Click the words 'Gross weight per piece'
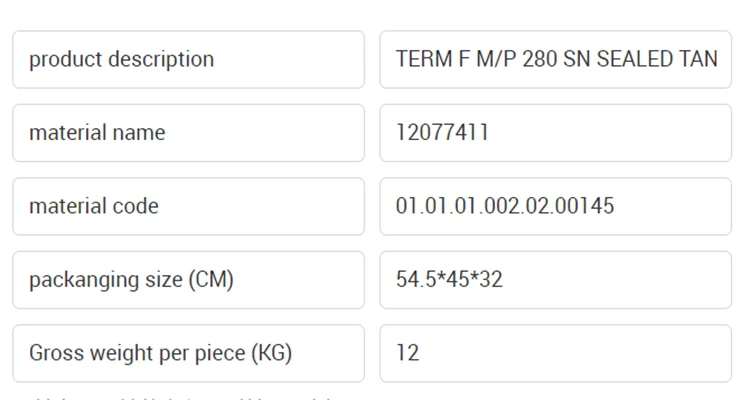The width and height of the screenshot is (750, 400). [x=136, y=353]
